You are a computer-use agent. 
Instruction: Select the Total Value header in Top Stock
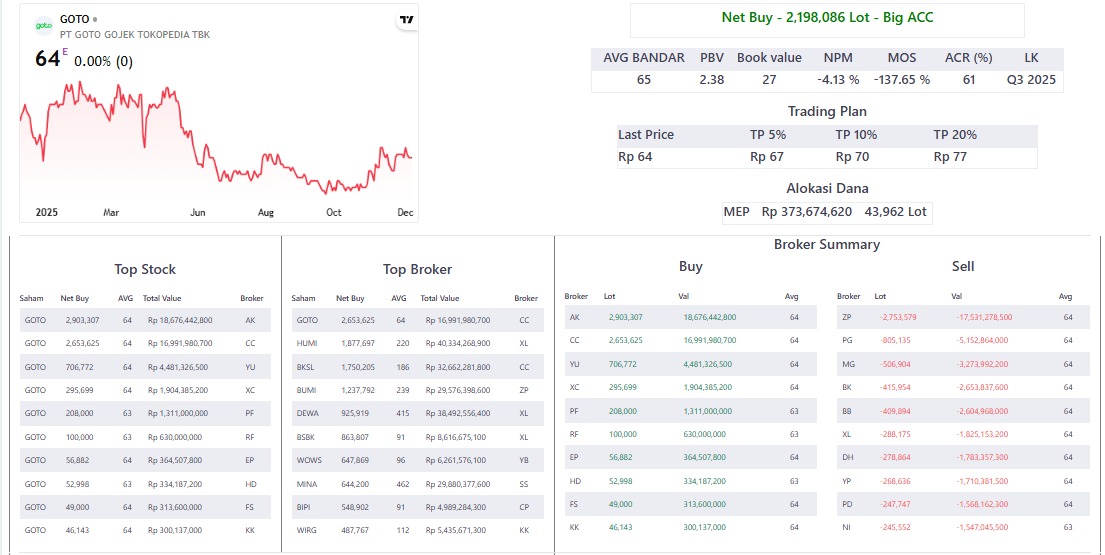click(161, 298)
